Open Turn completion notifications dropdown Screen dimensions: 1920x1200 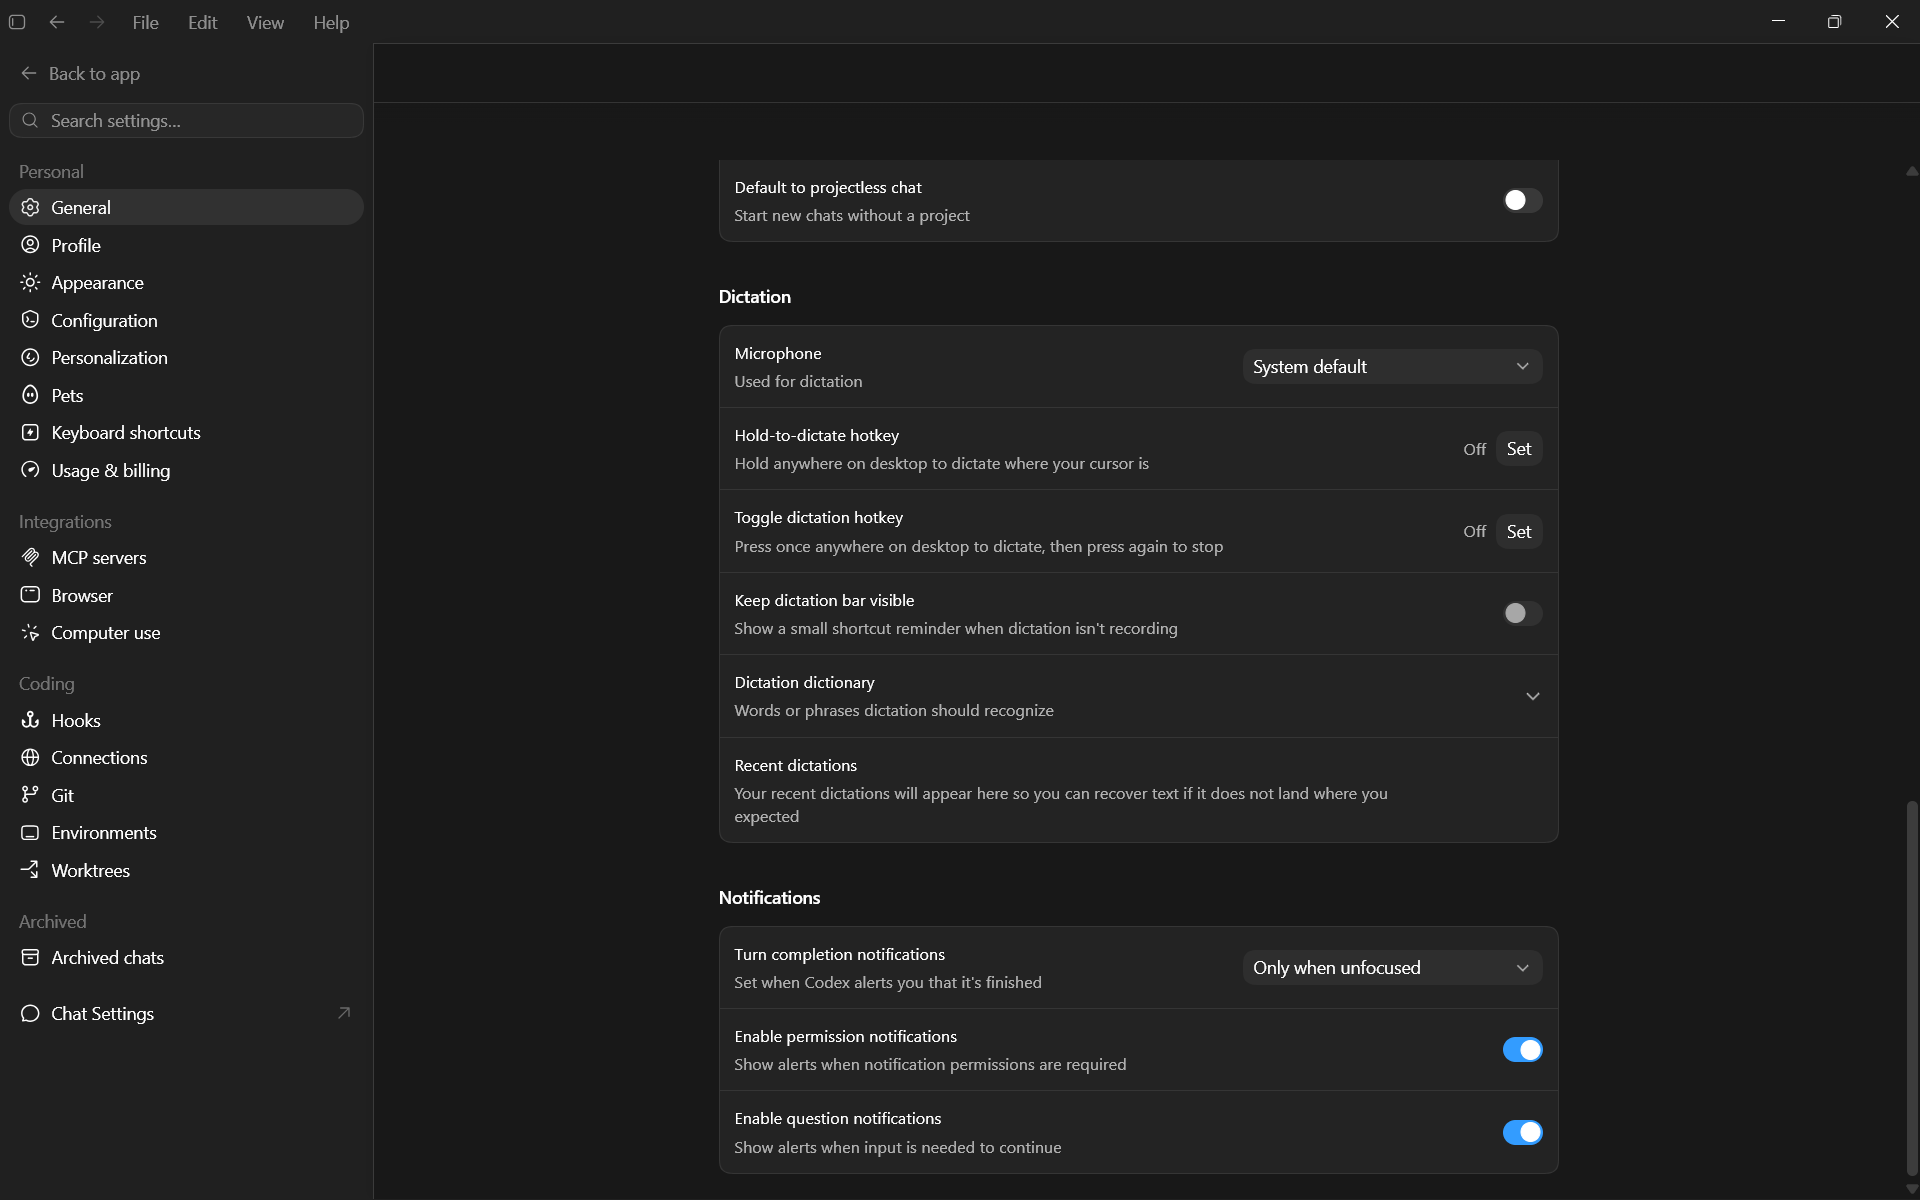pyautogui.click(x=1392, y=967)
